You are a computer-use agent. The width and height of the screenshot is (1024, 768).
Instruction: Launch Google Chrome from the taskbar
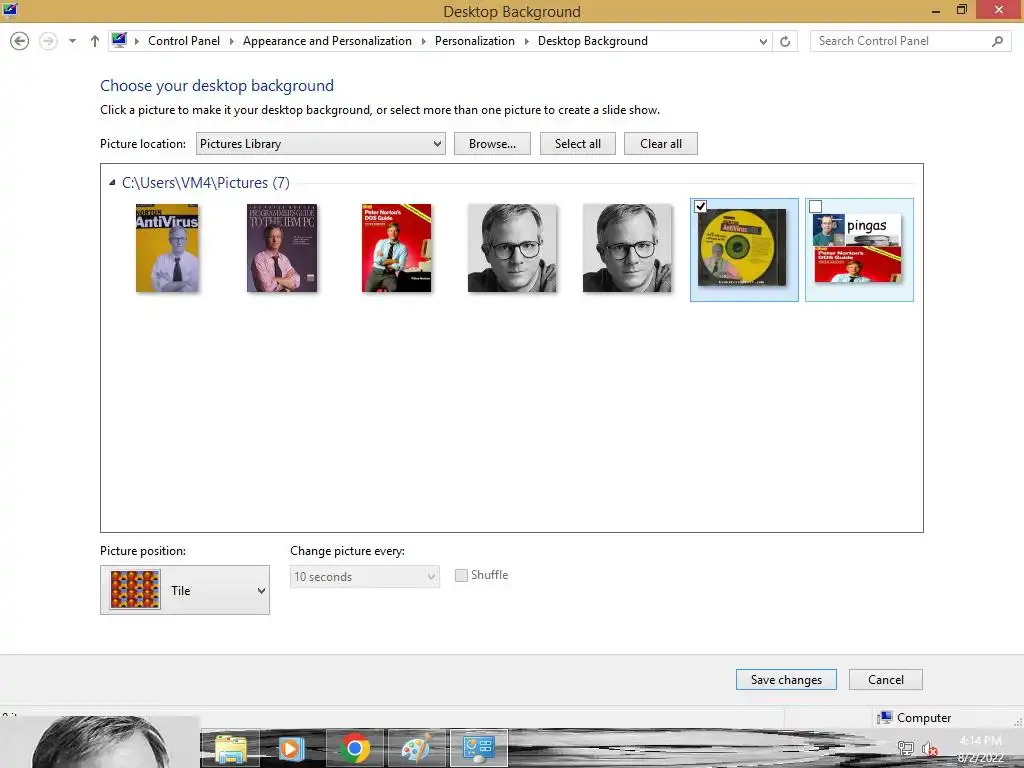354,748
